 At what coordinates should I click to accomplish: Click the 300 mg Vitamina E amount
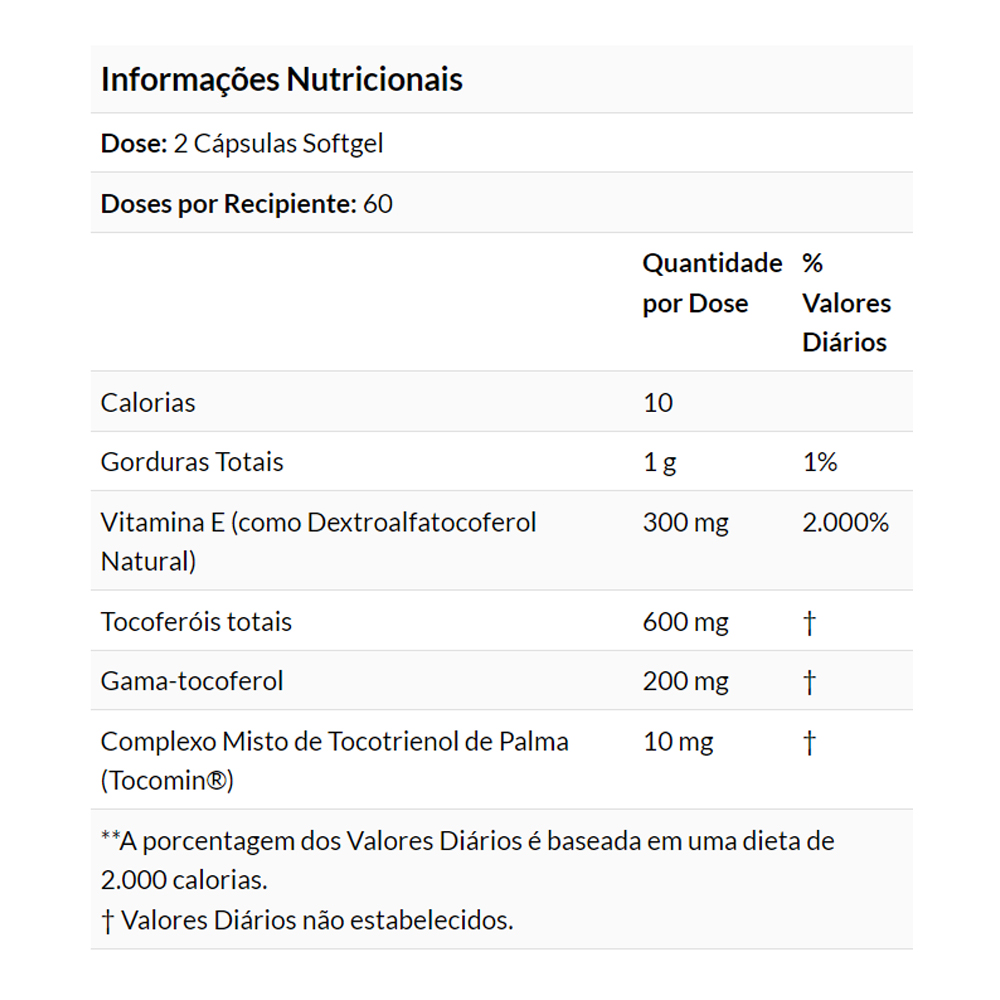[686, 522]
